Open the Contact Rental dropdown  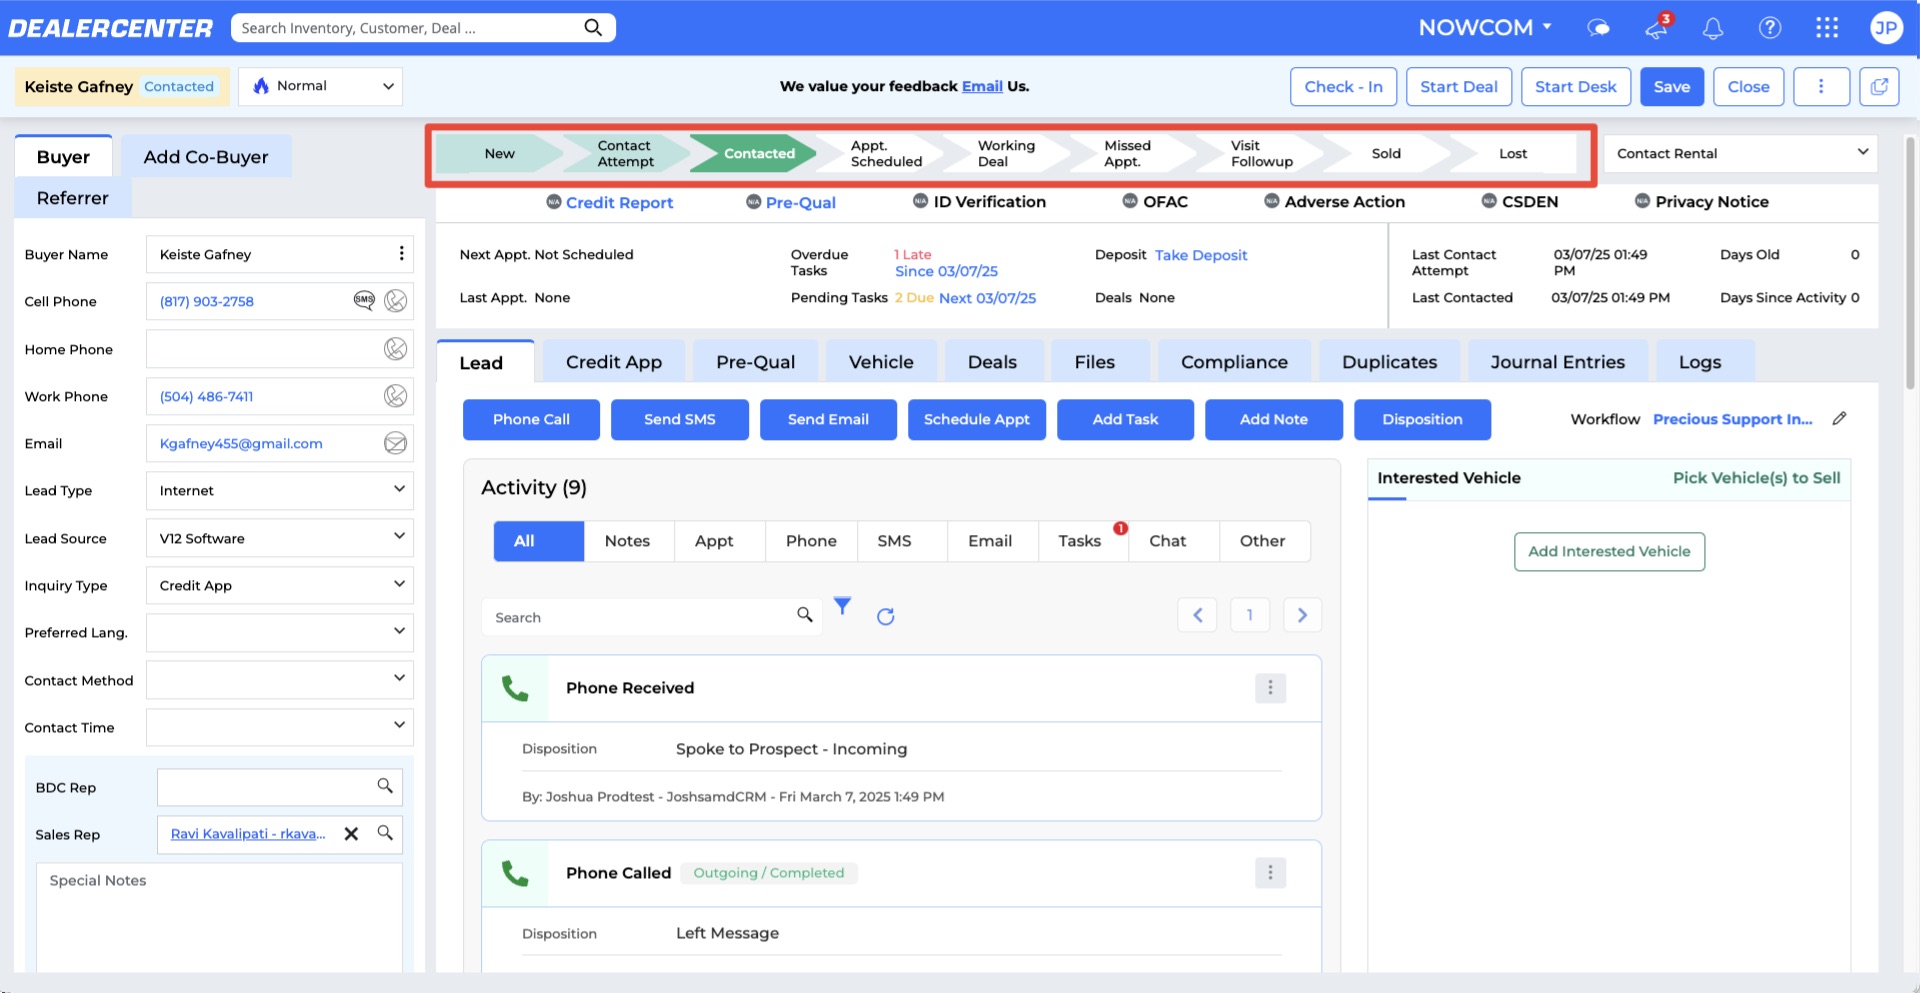coord(1740,153)
